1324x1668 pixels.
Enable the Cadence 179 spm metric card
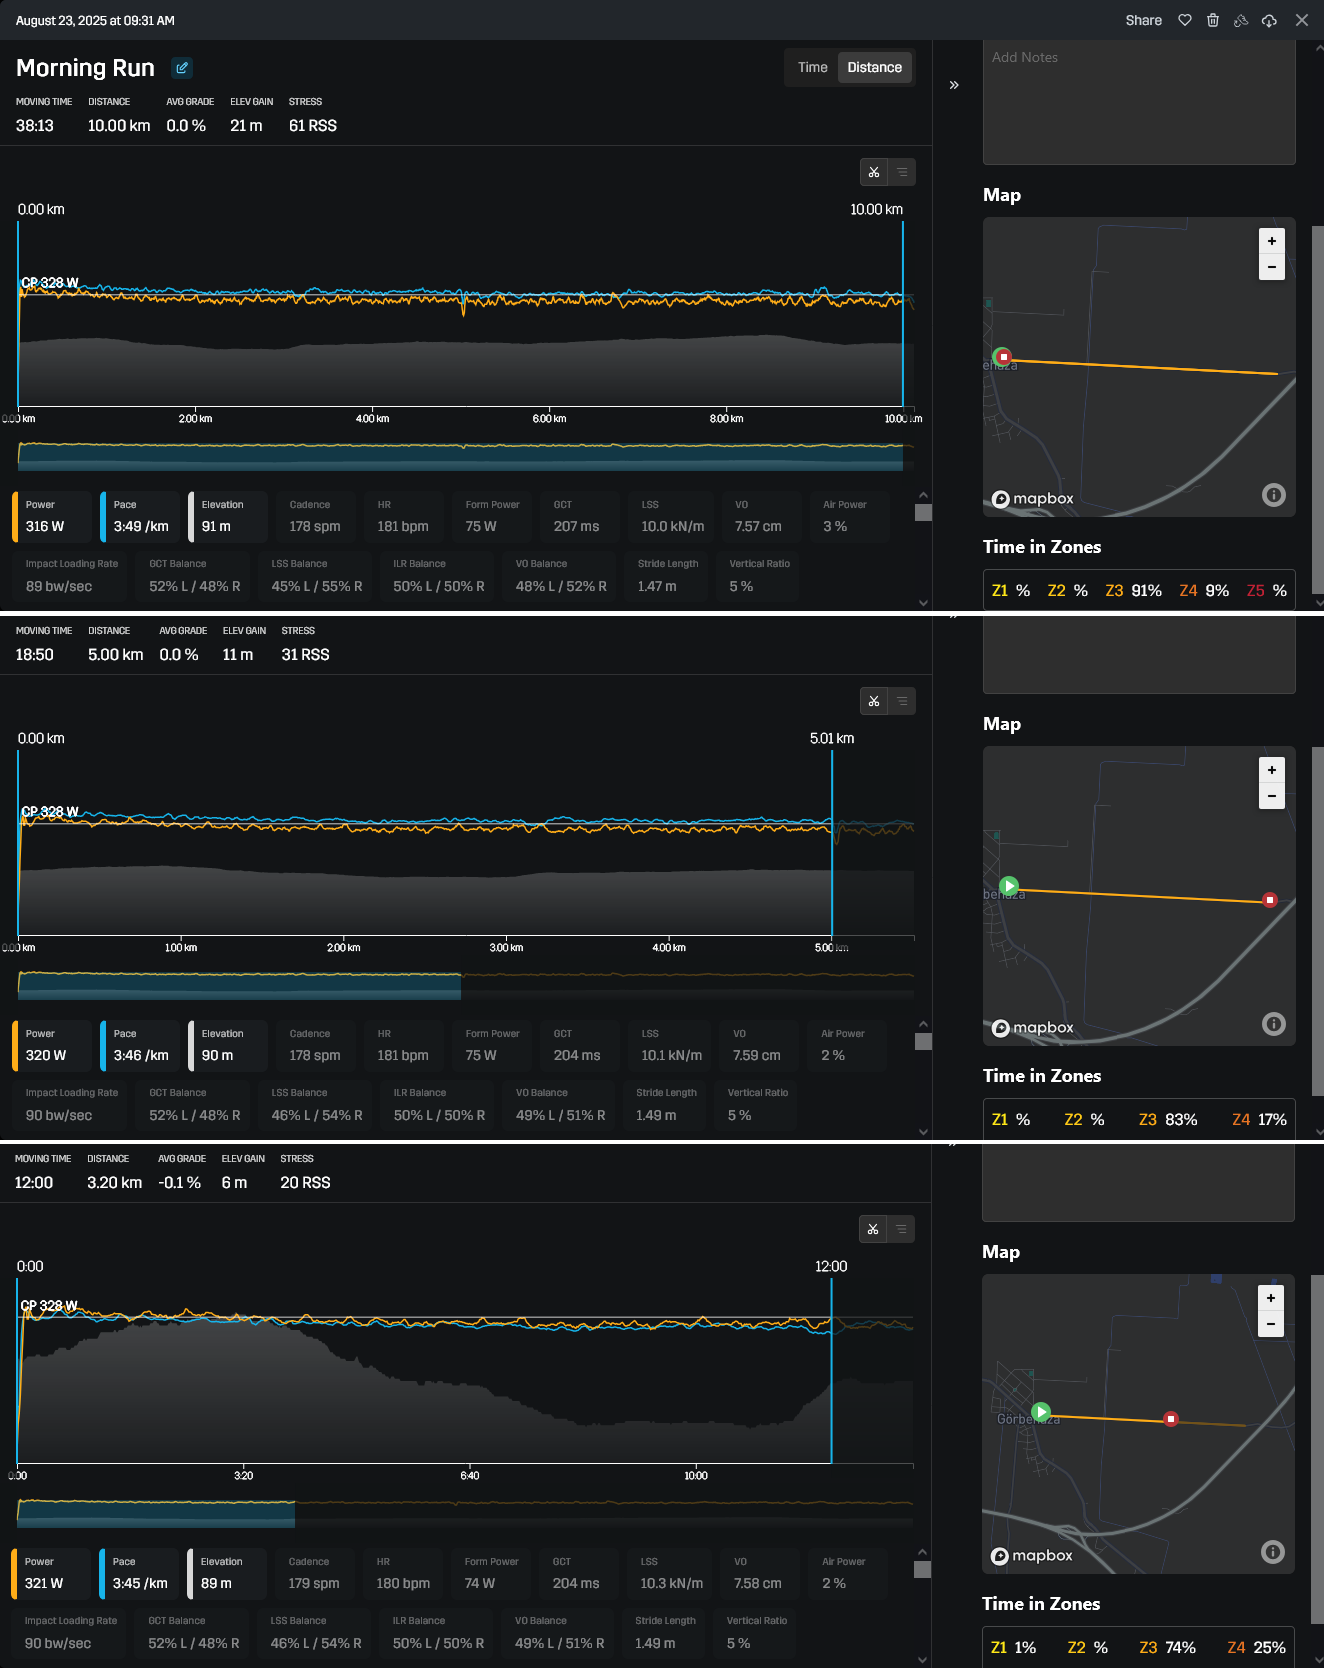[x=315, y=1573]
